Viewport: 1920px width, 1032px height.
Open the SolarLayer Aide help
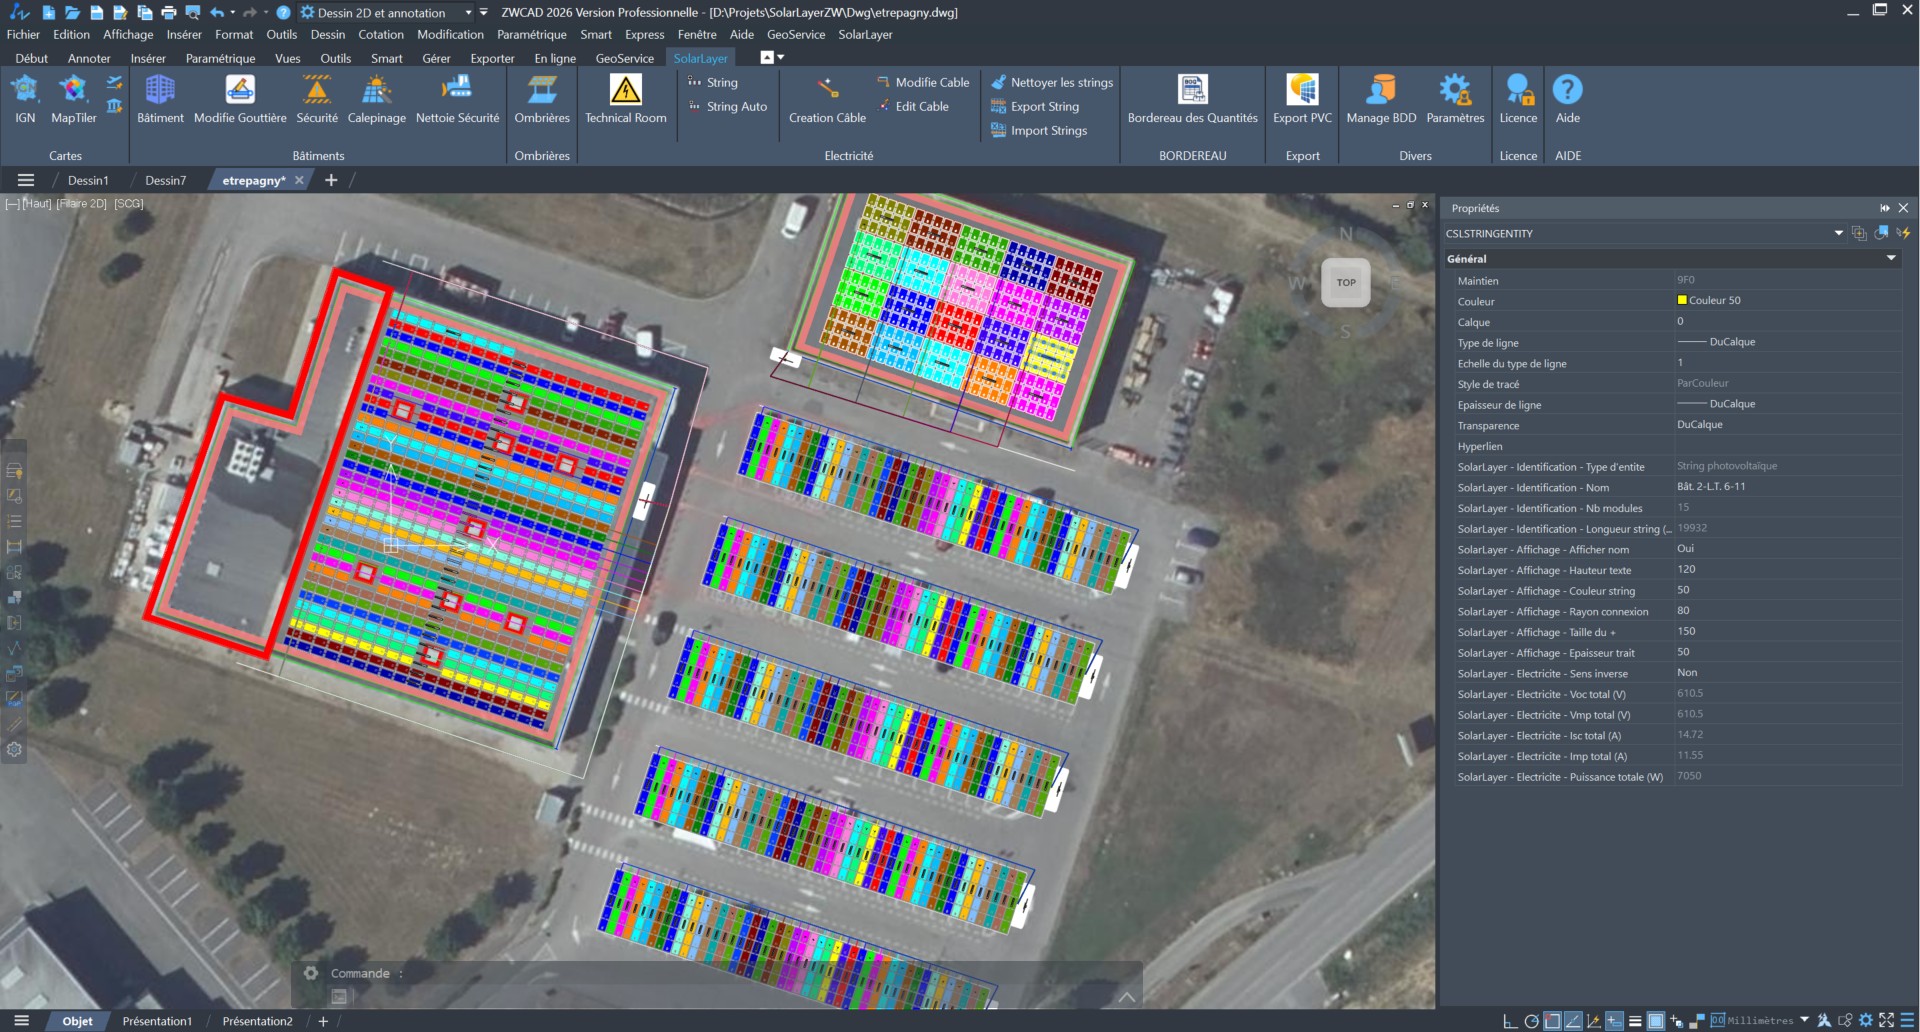point(1568,99)
